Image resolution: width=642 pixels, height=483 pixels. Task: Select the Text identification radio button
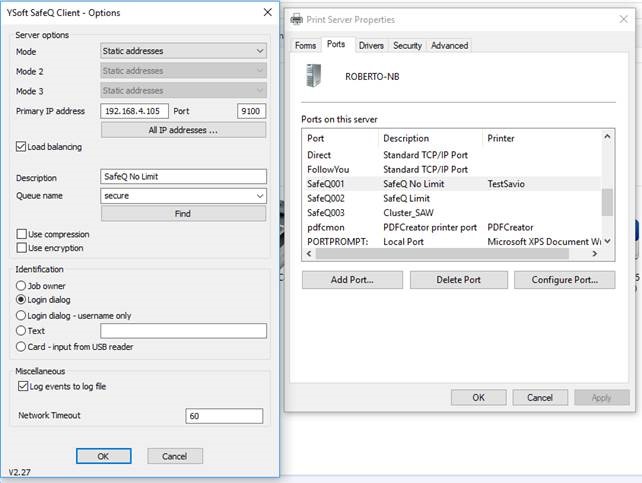click(x=20, y=330)
